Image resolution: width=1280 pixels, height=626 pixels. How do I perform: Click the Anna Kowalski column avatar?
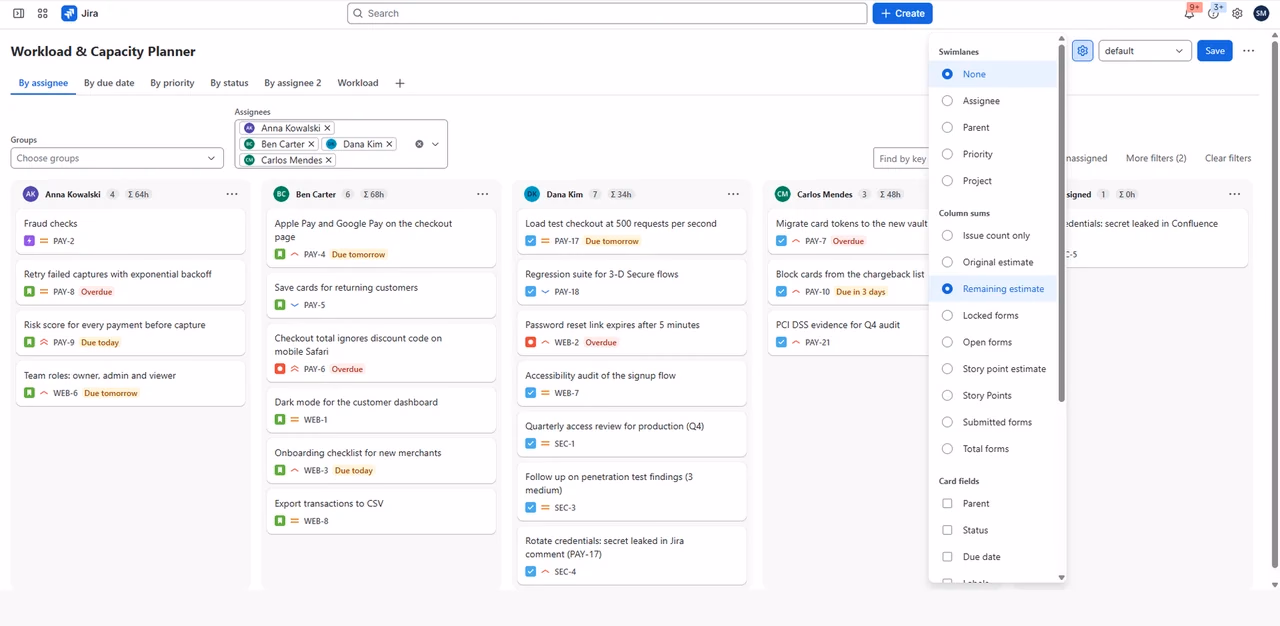pyautogui.click(x=31, y=194)
